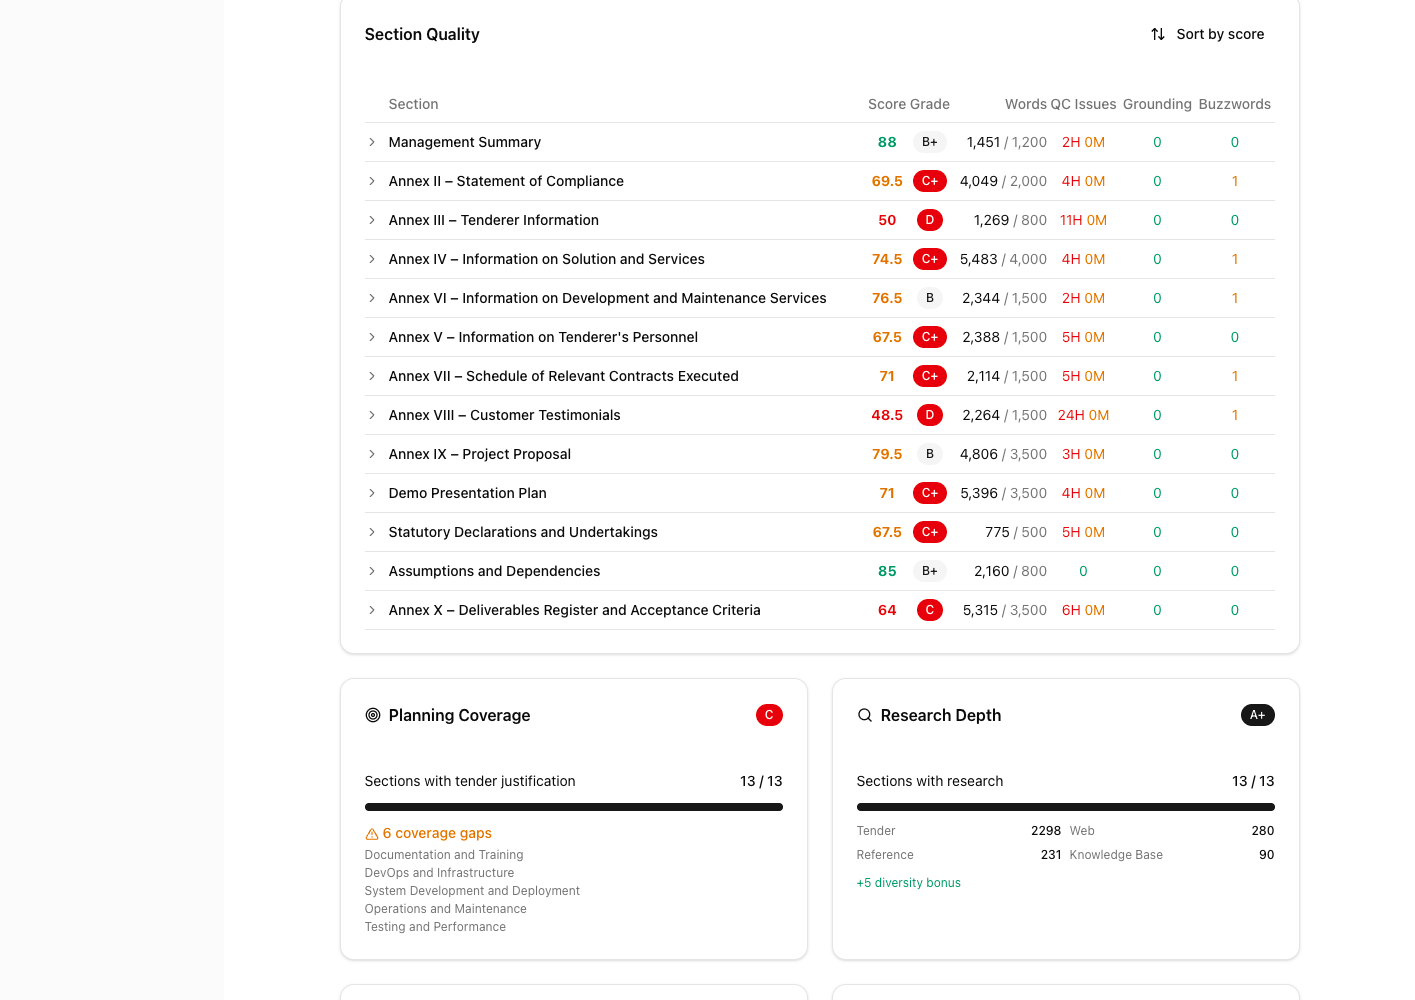Select the Annex IX Project Proposal row
Viewport: 1415px width, 1000px height.
(820, 454)
